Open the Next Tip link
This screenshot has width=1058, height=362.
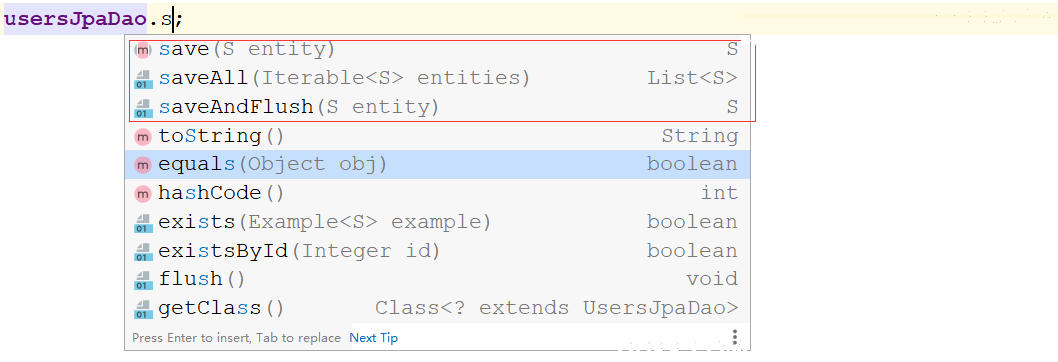(x=373, y=338)
